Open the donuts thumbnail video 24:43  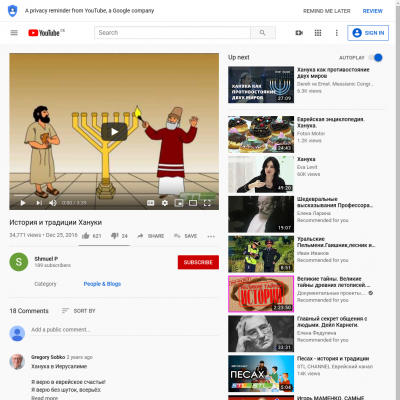pyautogui.click(x=261, y=134)
